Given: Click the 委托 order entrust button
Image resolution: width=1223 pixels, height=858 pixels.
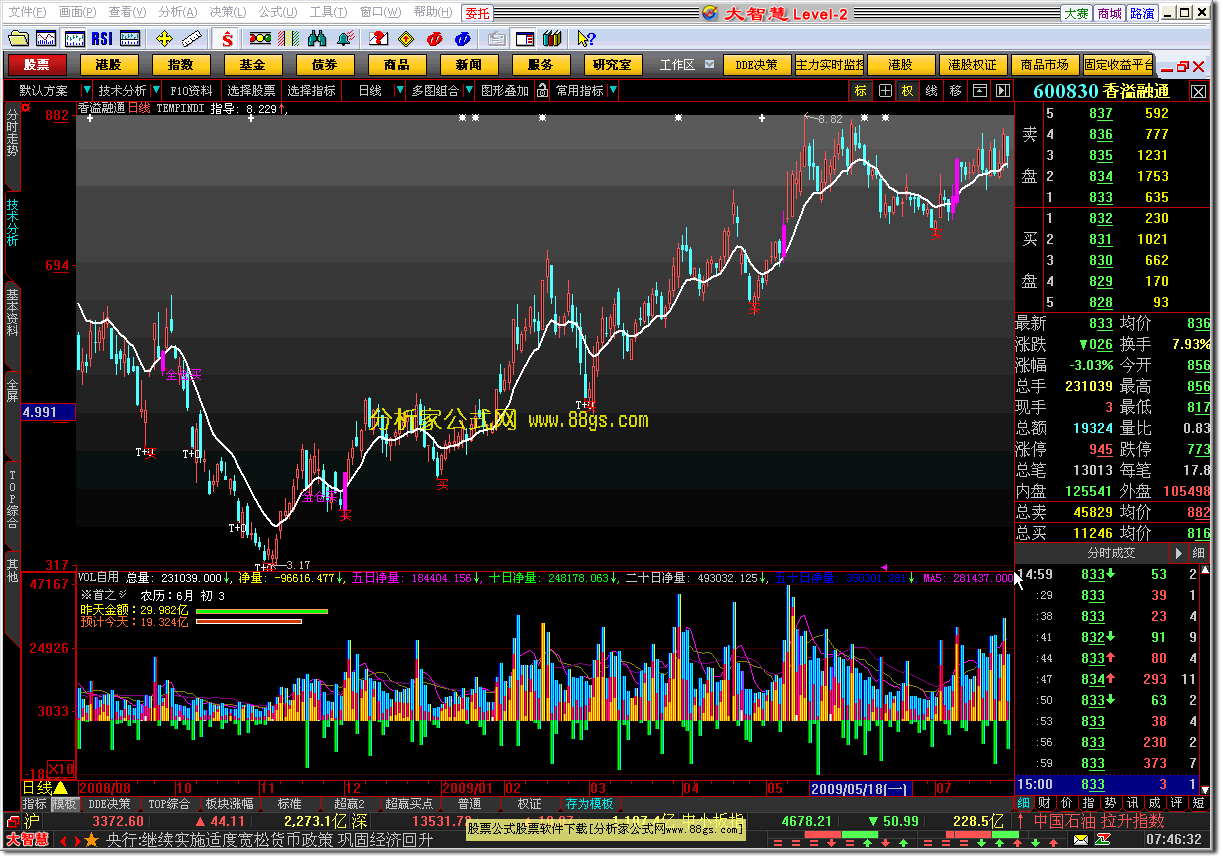Looking at the screenshot, I should tap(477, 12).
